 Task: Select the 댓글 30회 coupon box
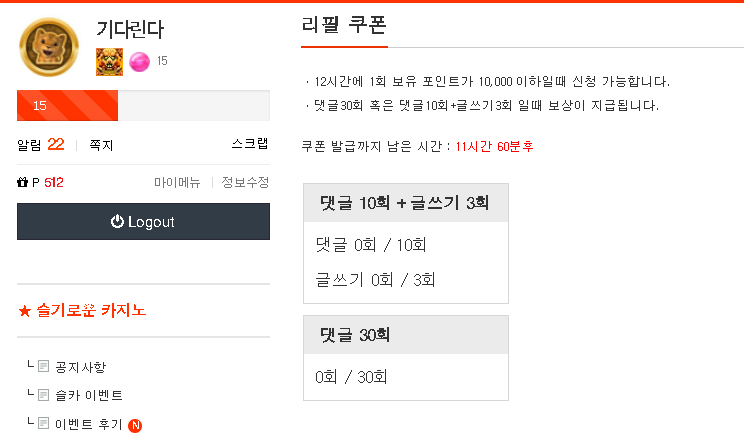tap(405, 358)
